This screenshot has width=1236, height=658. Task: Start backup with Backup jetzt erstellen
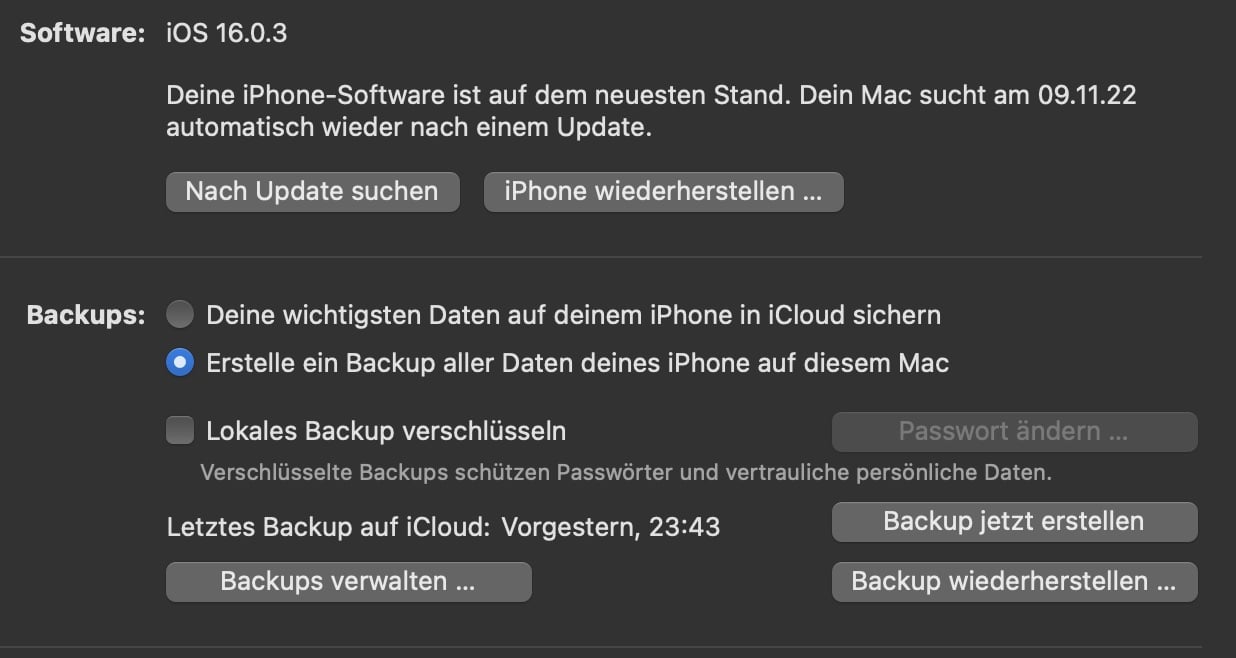coord(1013,521)
